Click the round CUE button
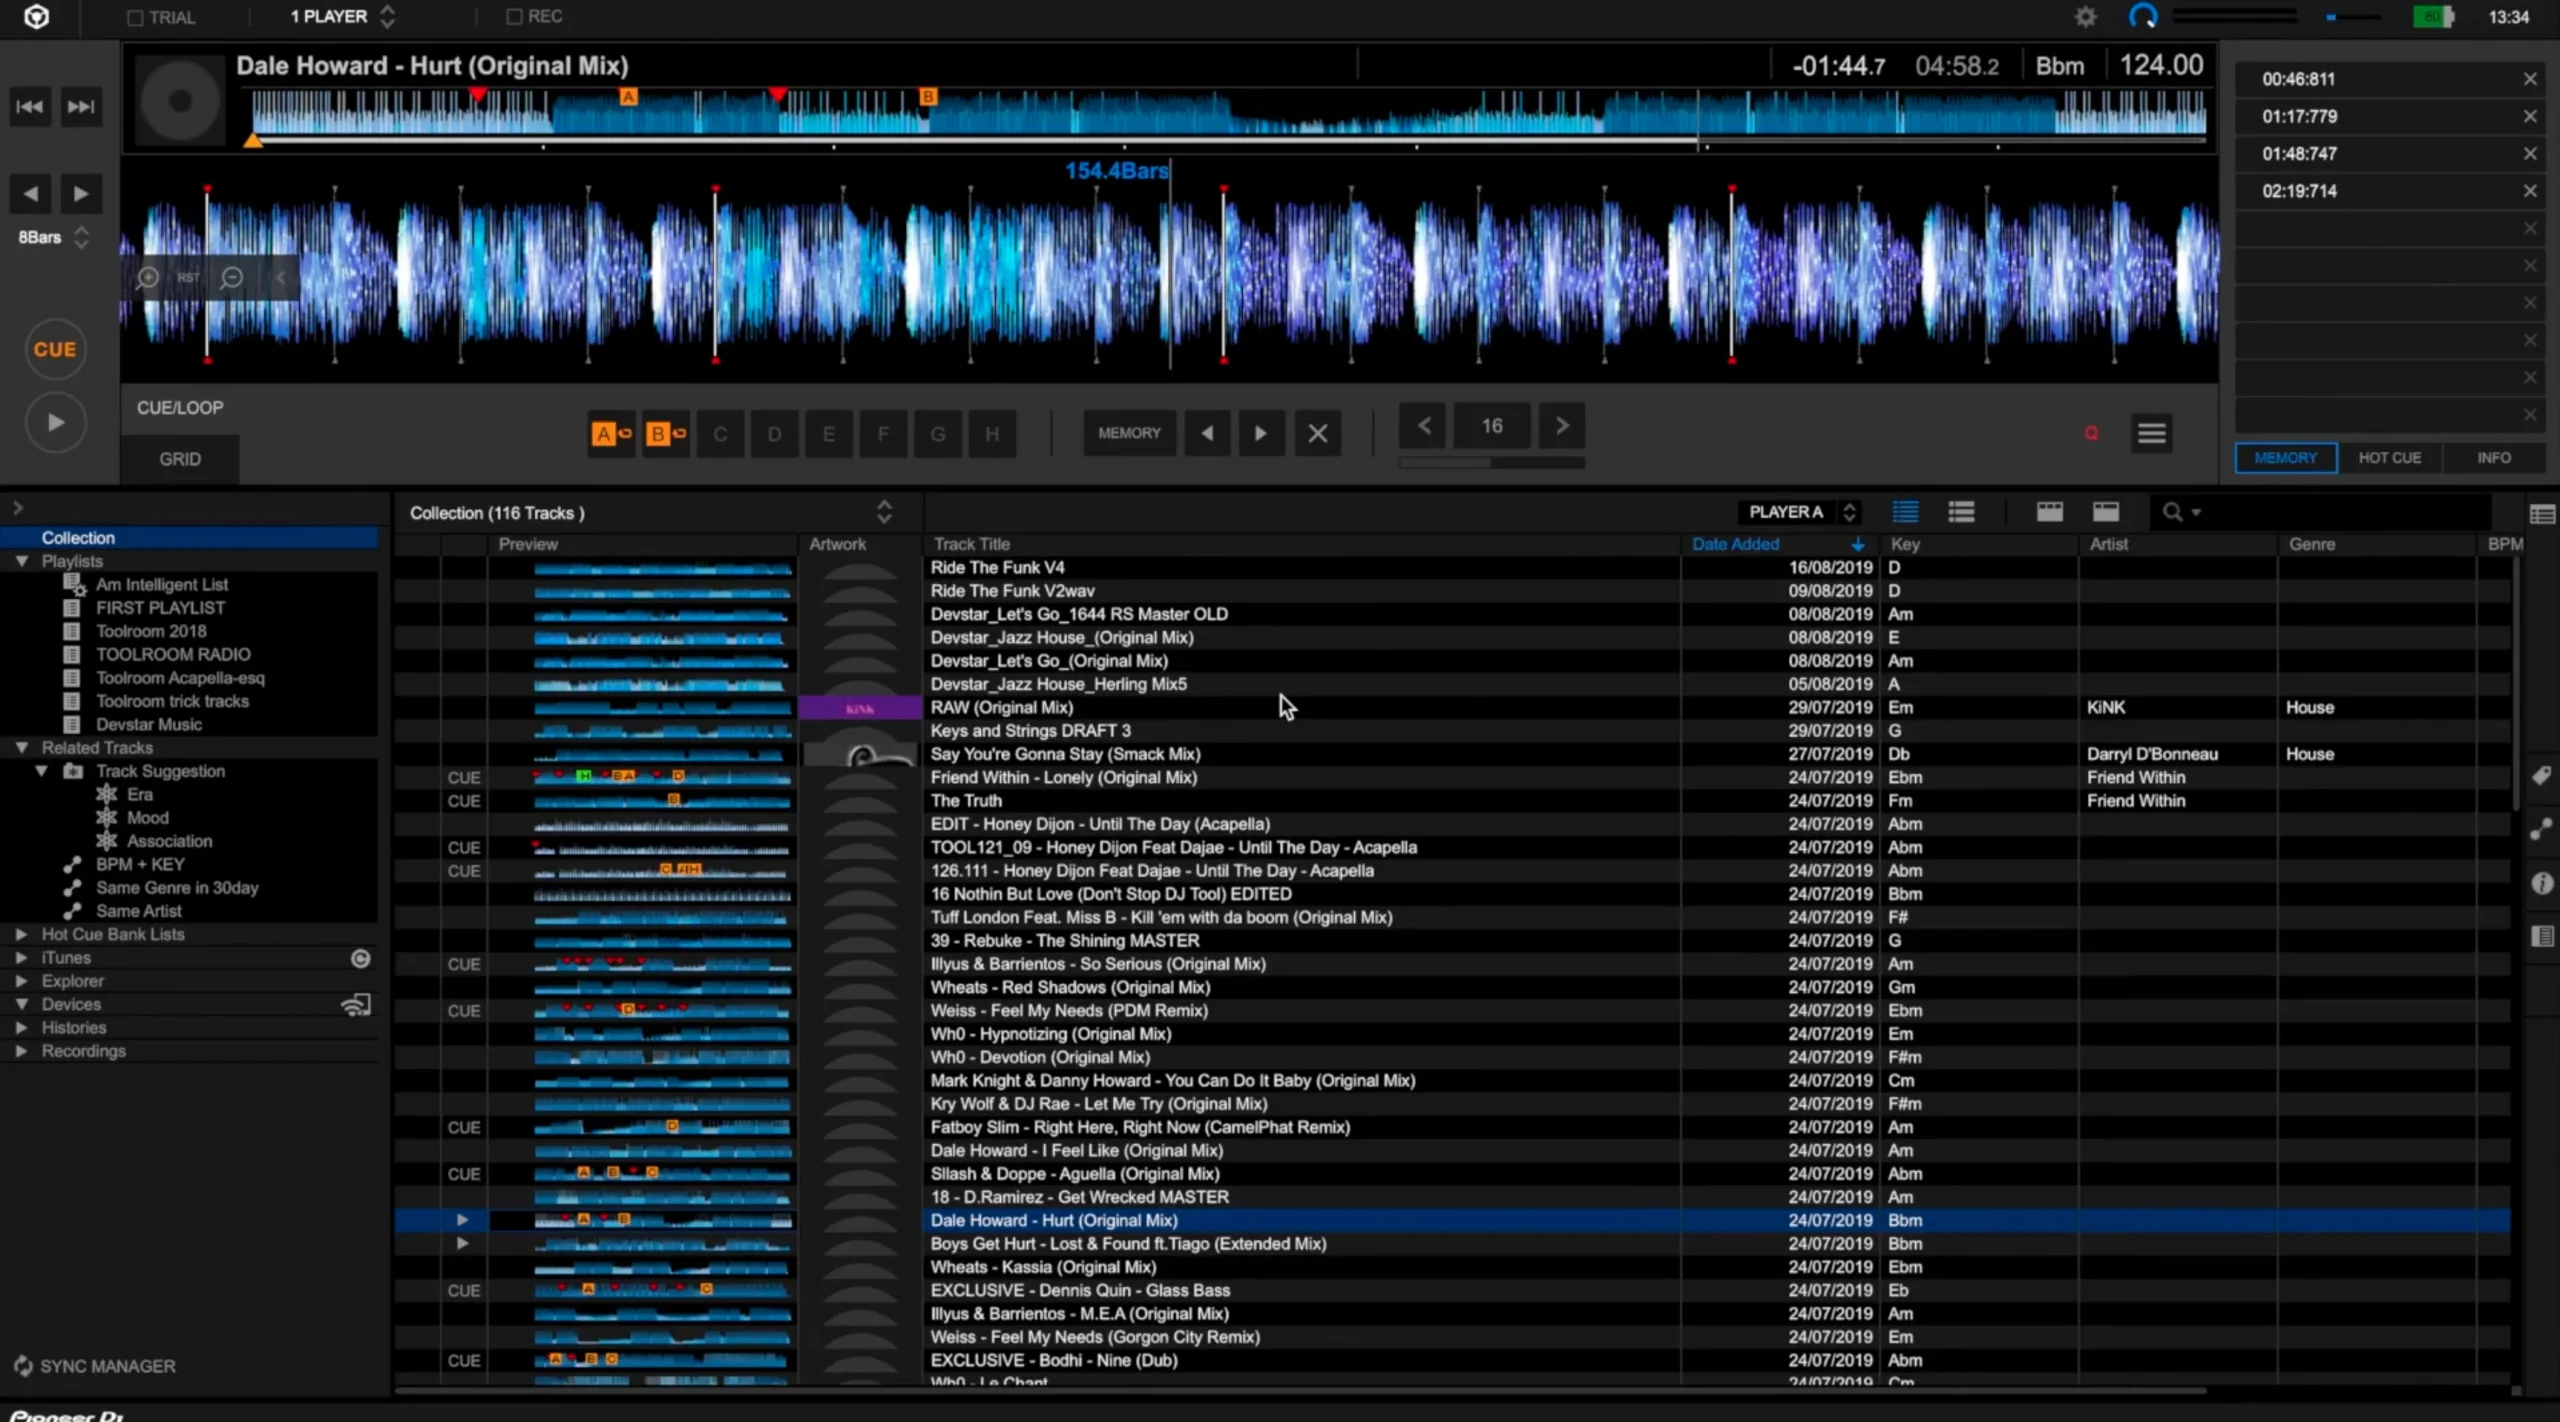The width and height of the screenshot is (2560, 1422). point(55,350)
